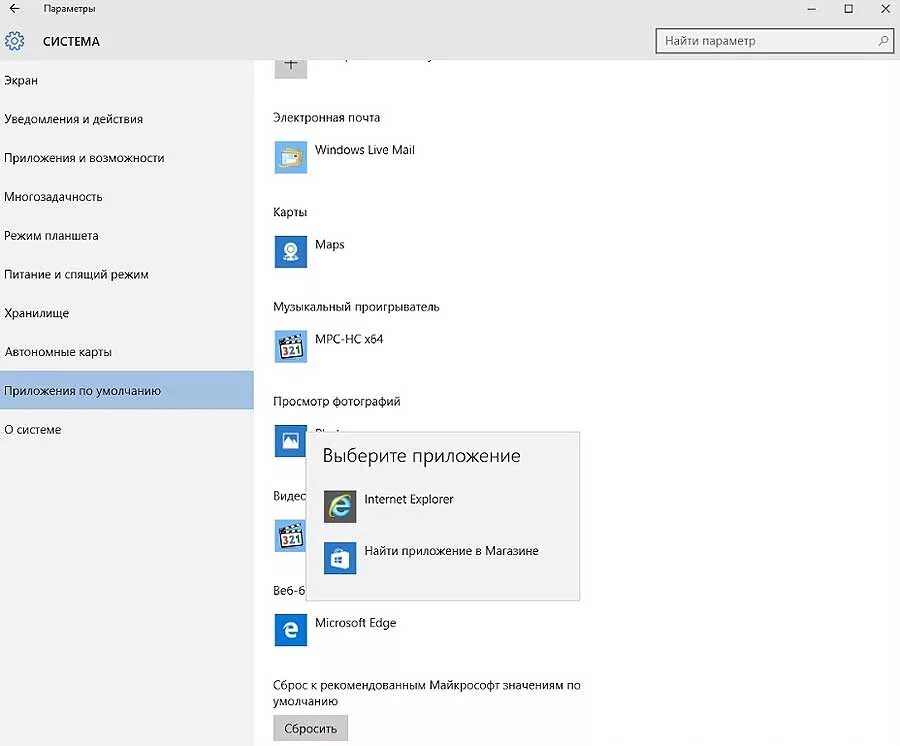Select Автономные карты

click(126, 352)
